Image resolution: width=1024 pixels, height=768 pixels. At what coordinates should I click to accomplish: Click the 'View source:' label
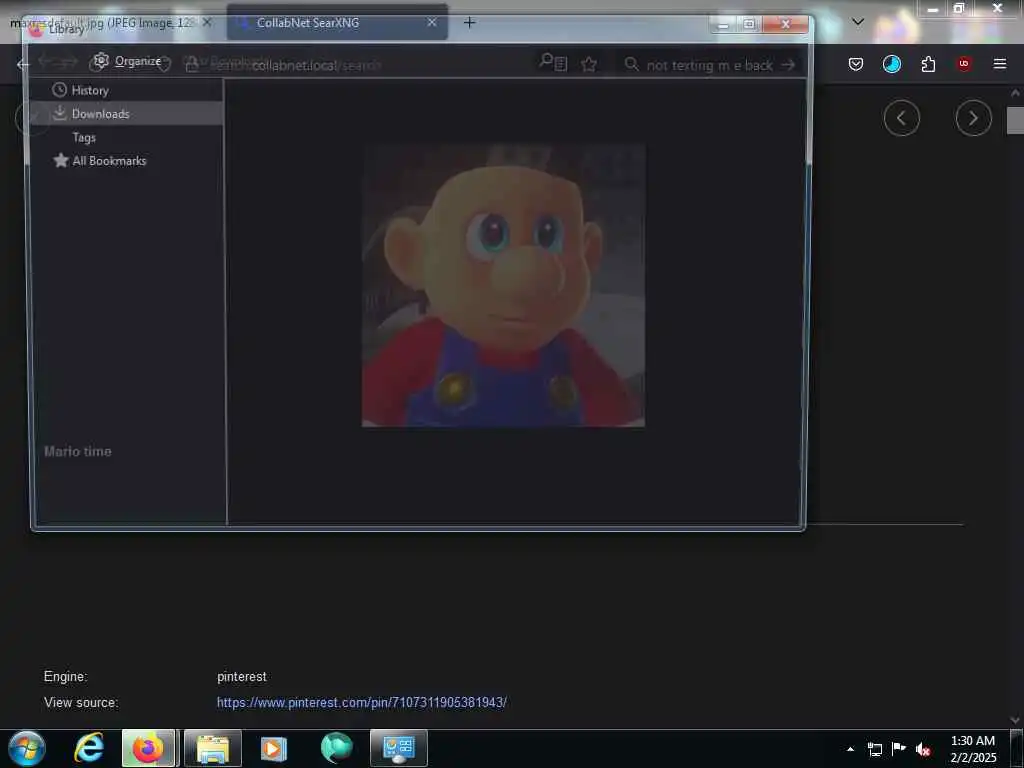81,703
